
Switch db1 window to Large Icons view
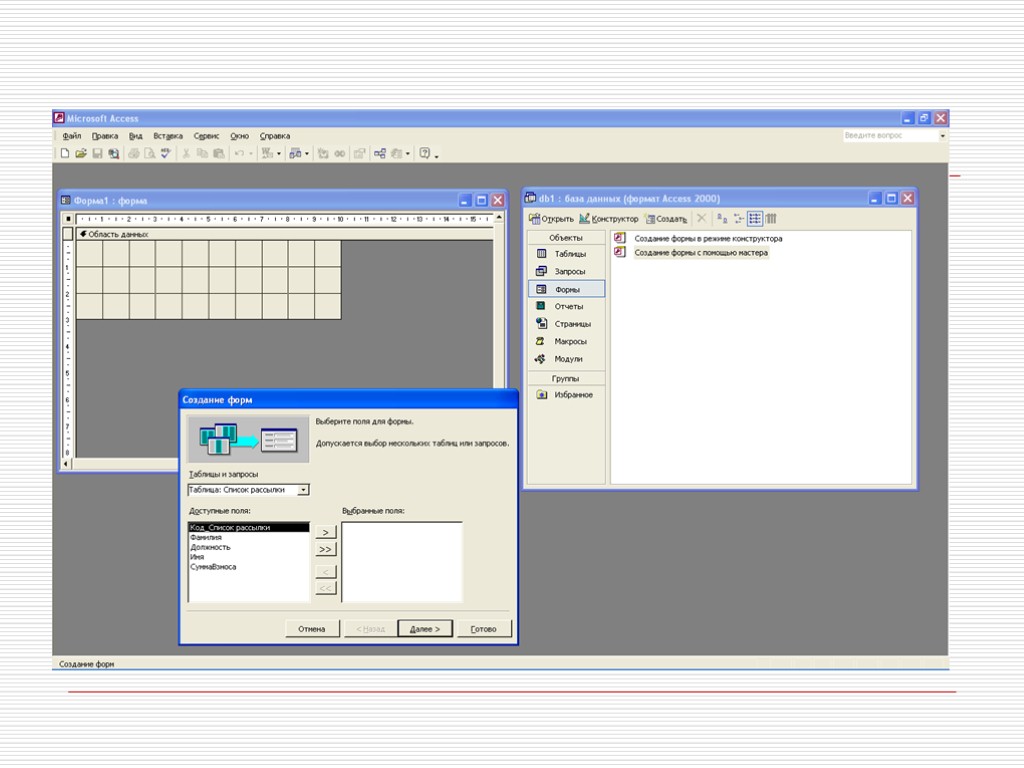coord(722,218)
